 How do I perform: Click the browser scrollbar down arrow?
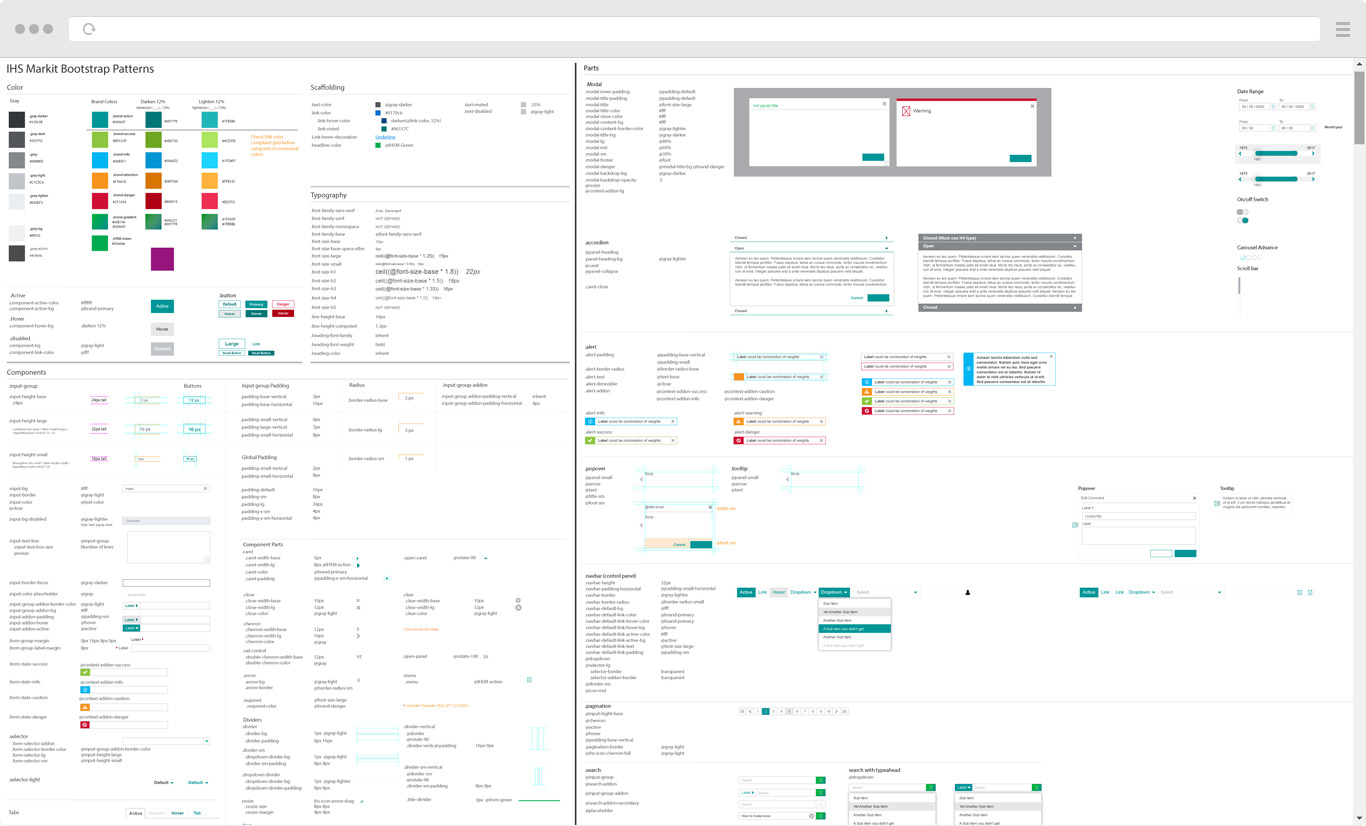point(1359,818)
